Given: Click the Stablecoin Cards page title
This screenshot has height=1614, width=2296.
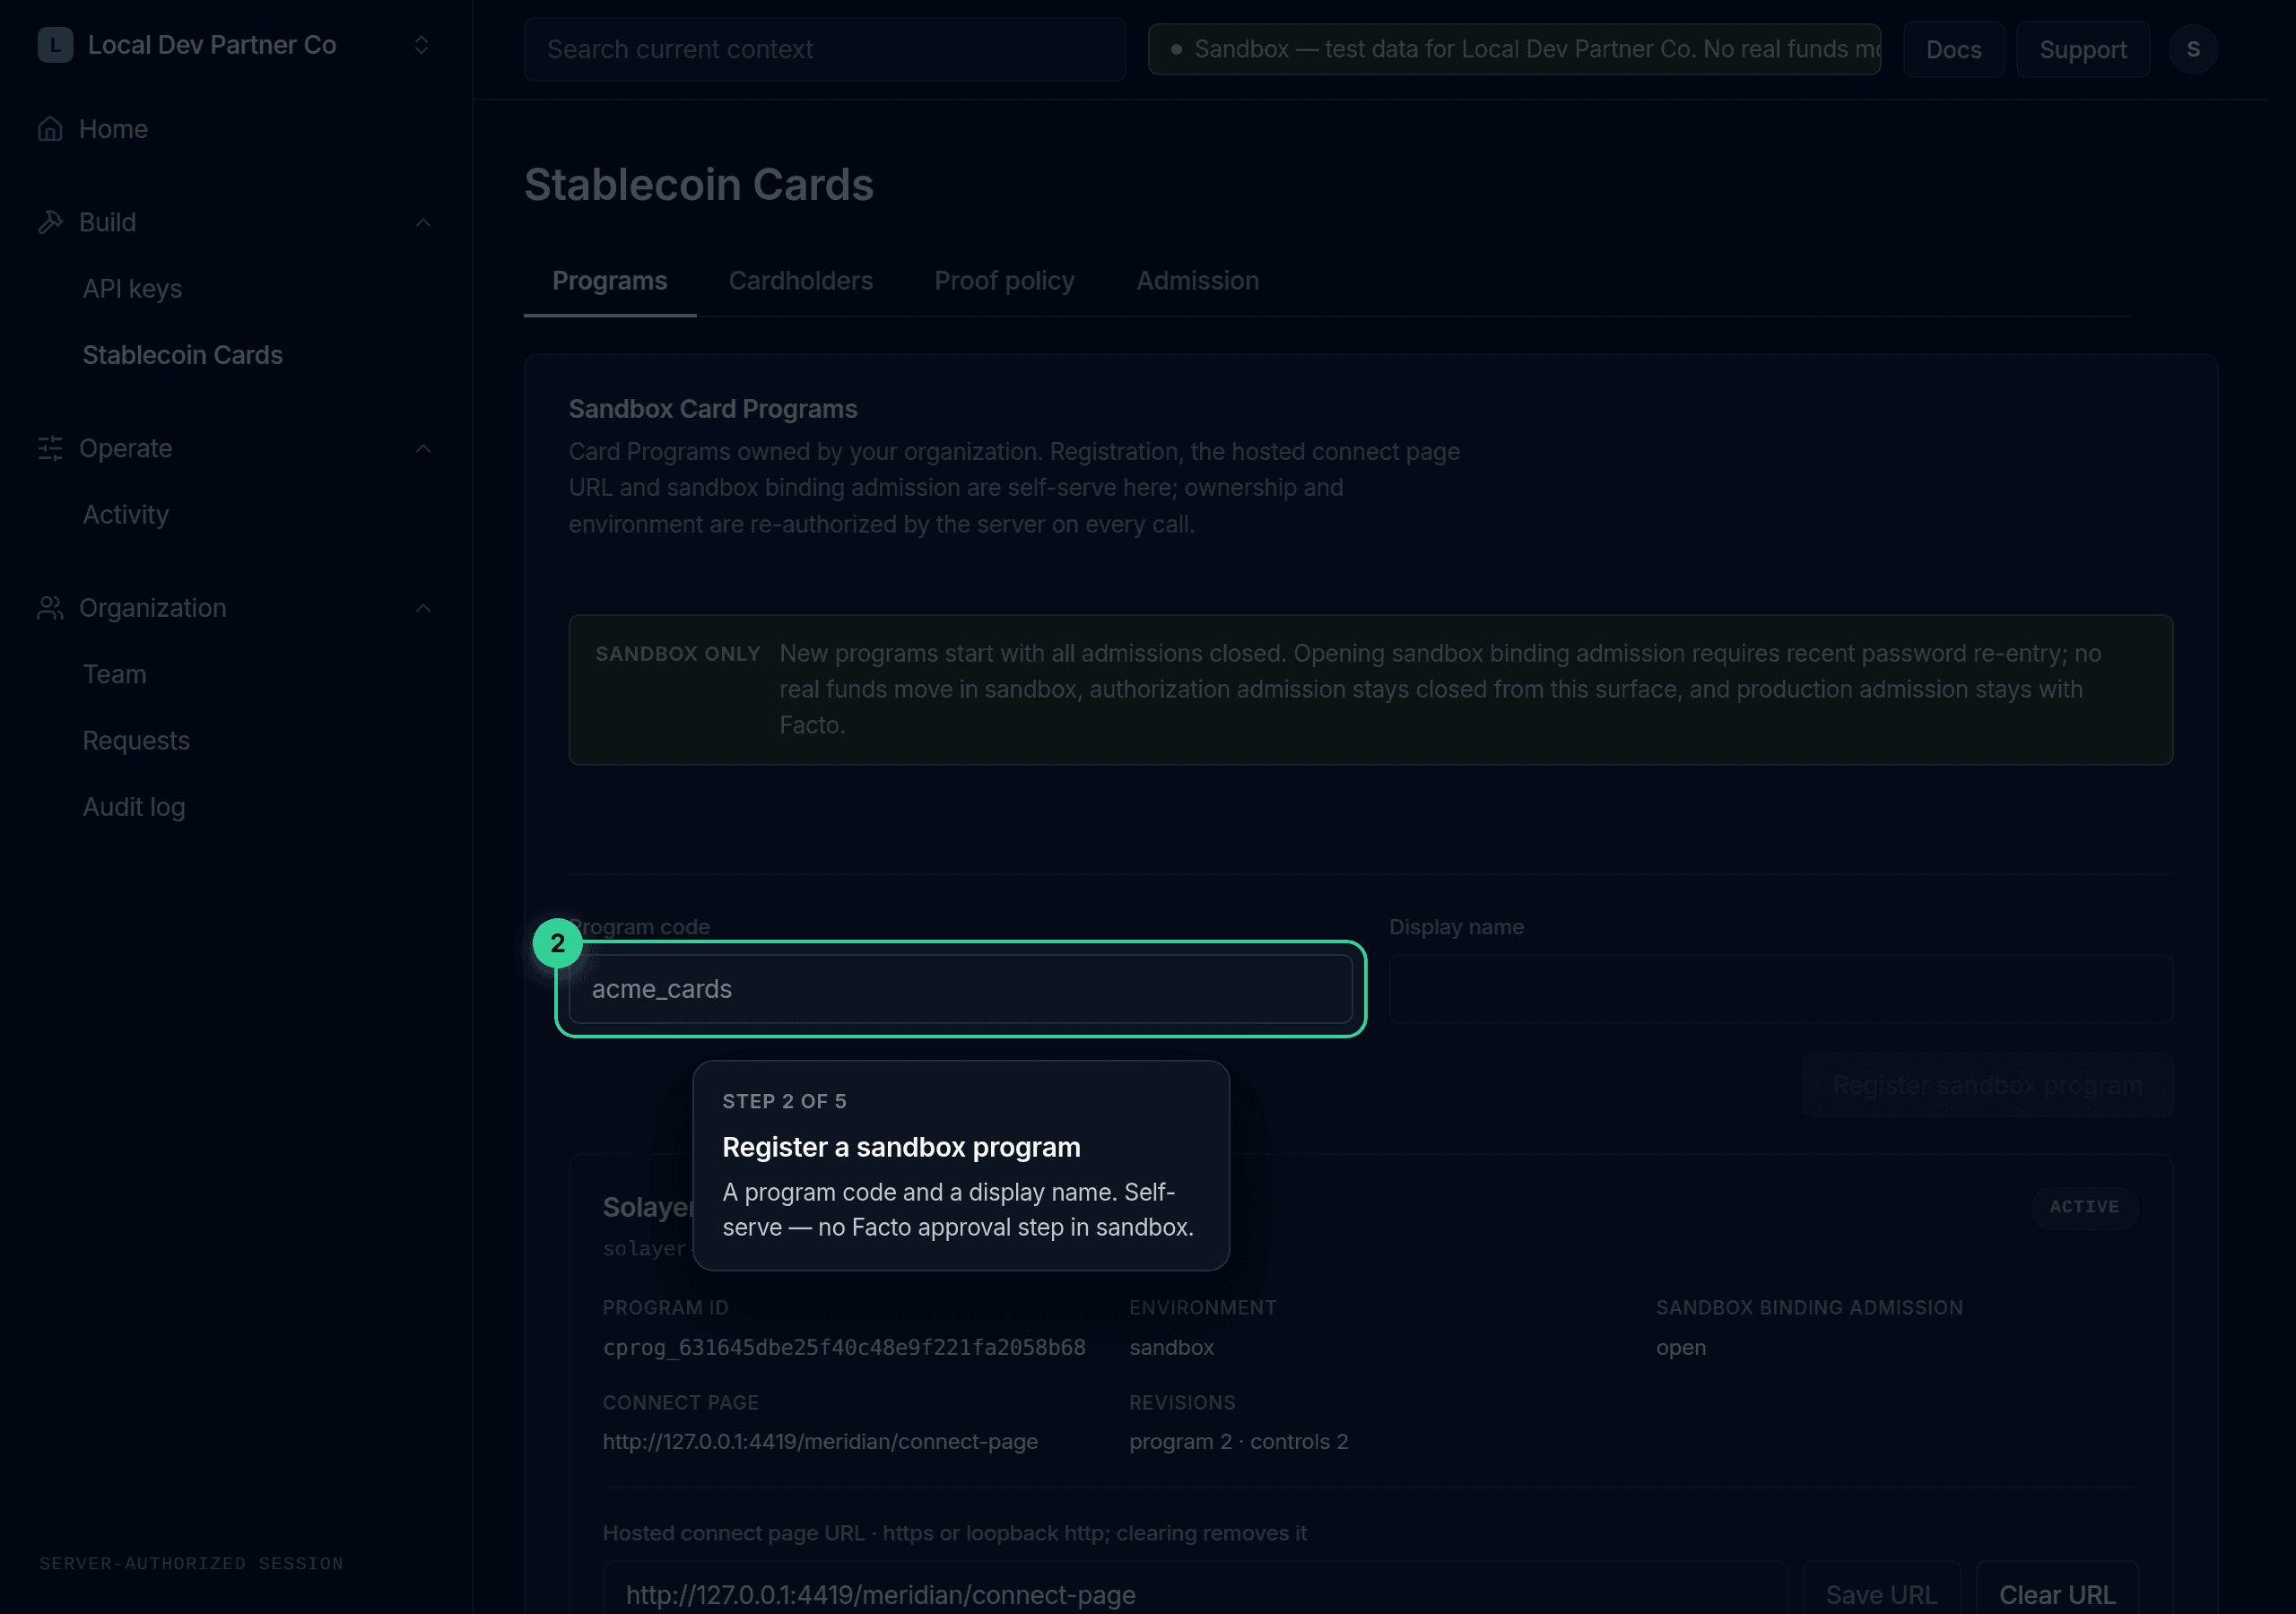Looking at the screenshot, I should [699, 184].
